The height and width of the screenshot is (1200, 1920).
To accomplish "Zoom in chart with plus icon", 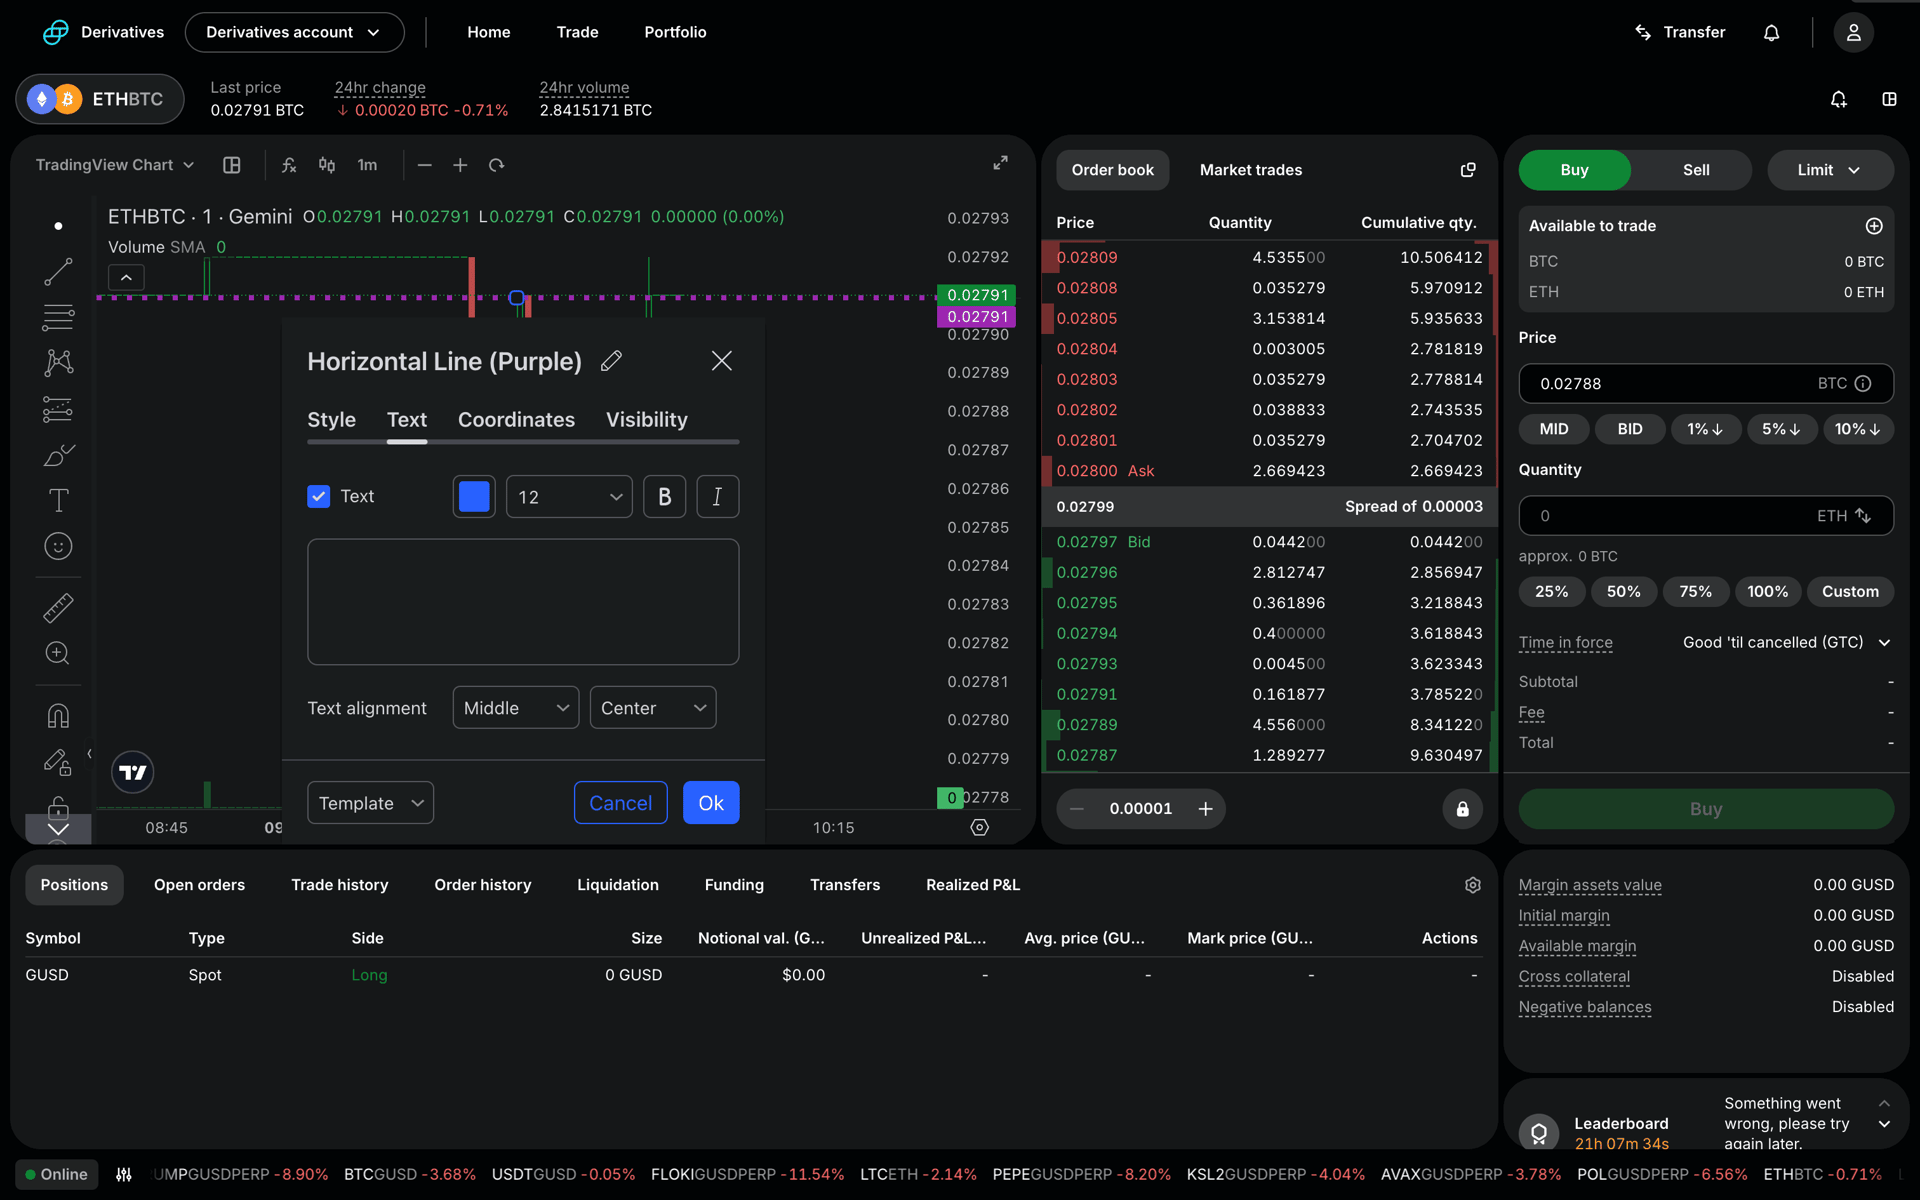I will [460, 165].
